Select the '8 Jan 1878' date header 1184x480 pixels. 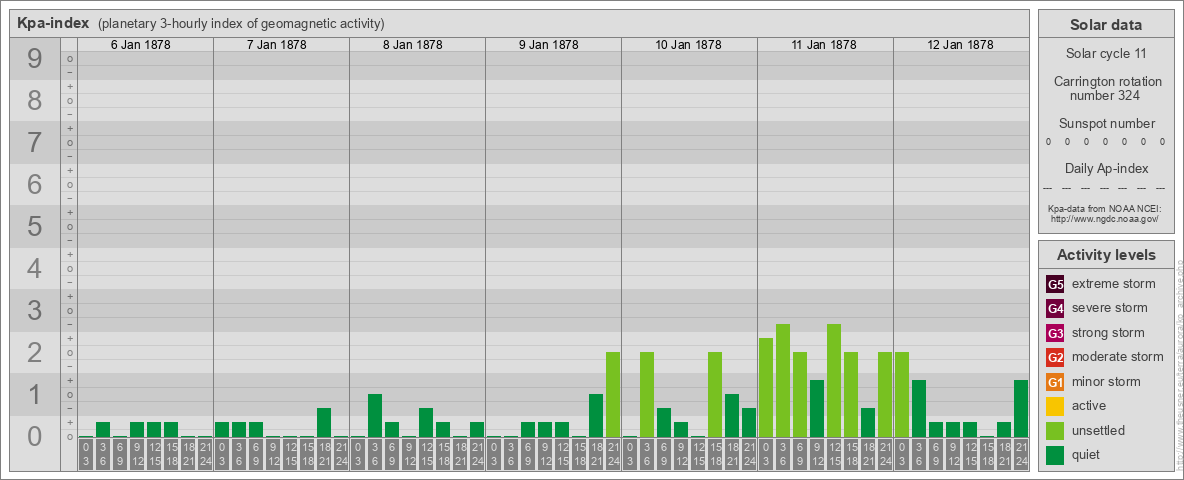tap(412, 45)
